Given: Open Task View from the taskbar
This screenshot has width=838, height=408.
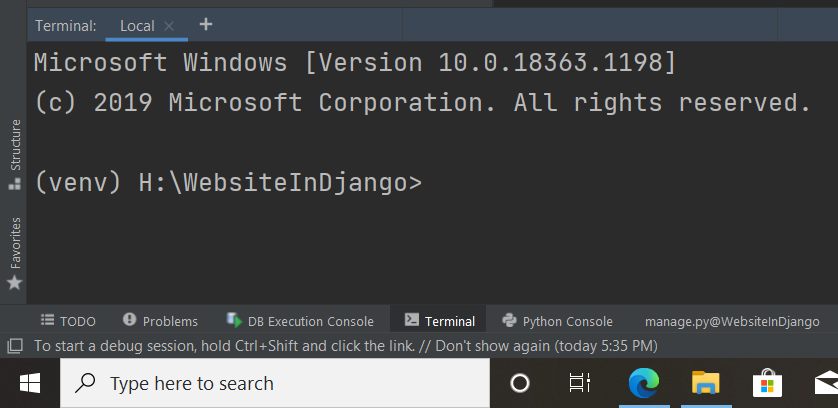Looking at the screenshot, I should 580,383.
